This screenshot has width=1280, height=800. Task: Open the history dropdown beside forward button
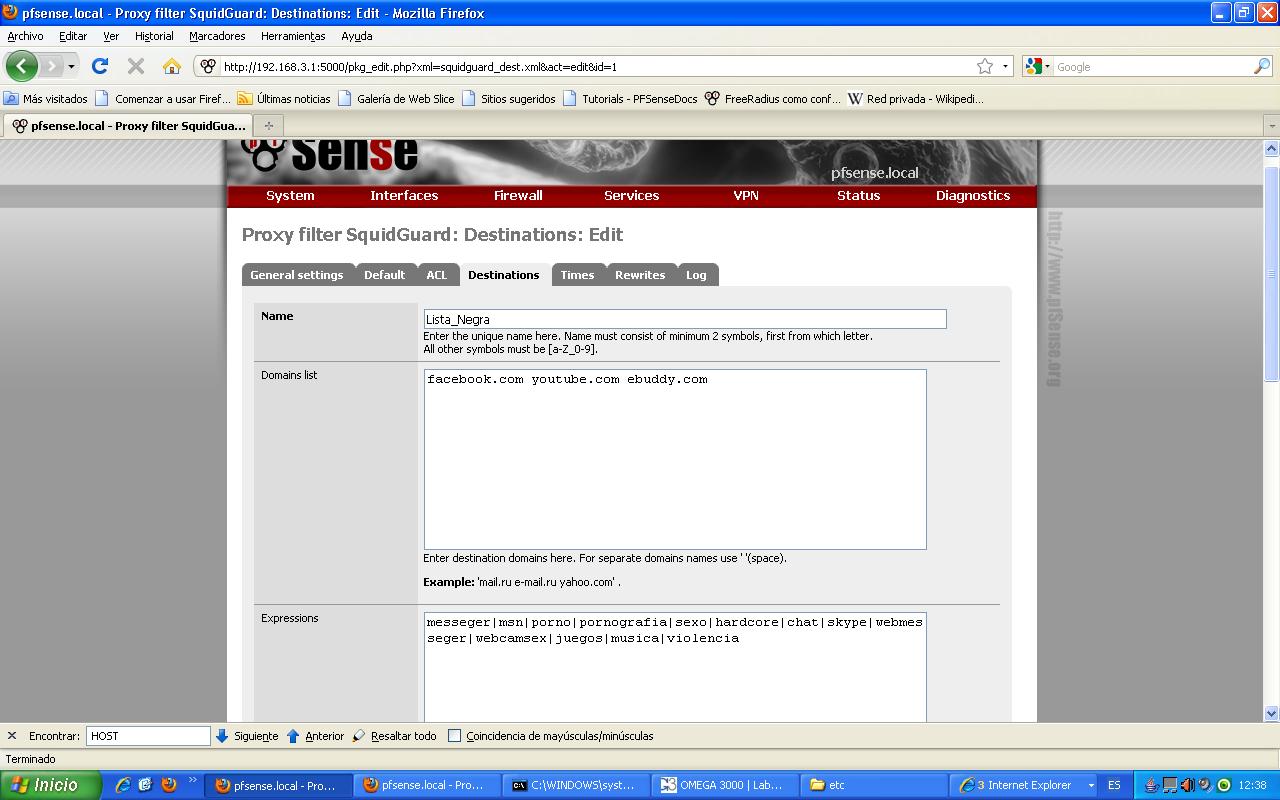(71, 67)
